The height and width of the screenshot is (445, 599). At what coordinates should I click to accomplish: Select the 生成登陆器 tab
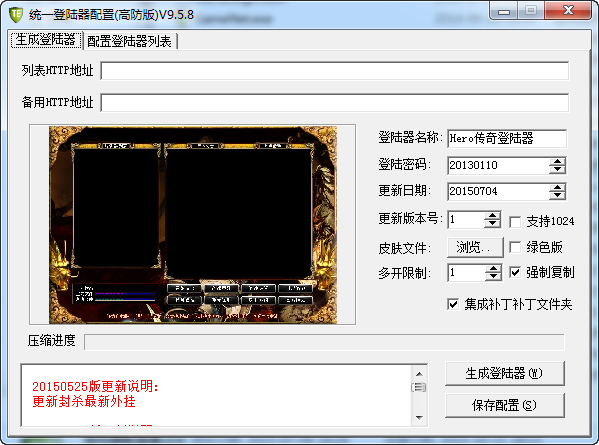(x=46, y=40)
